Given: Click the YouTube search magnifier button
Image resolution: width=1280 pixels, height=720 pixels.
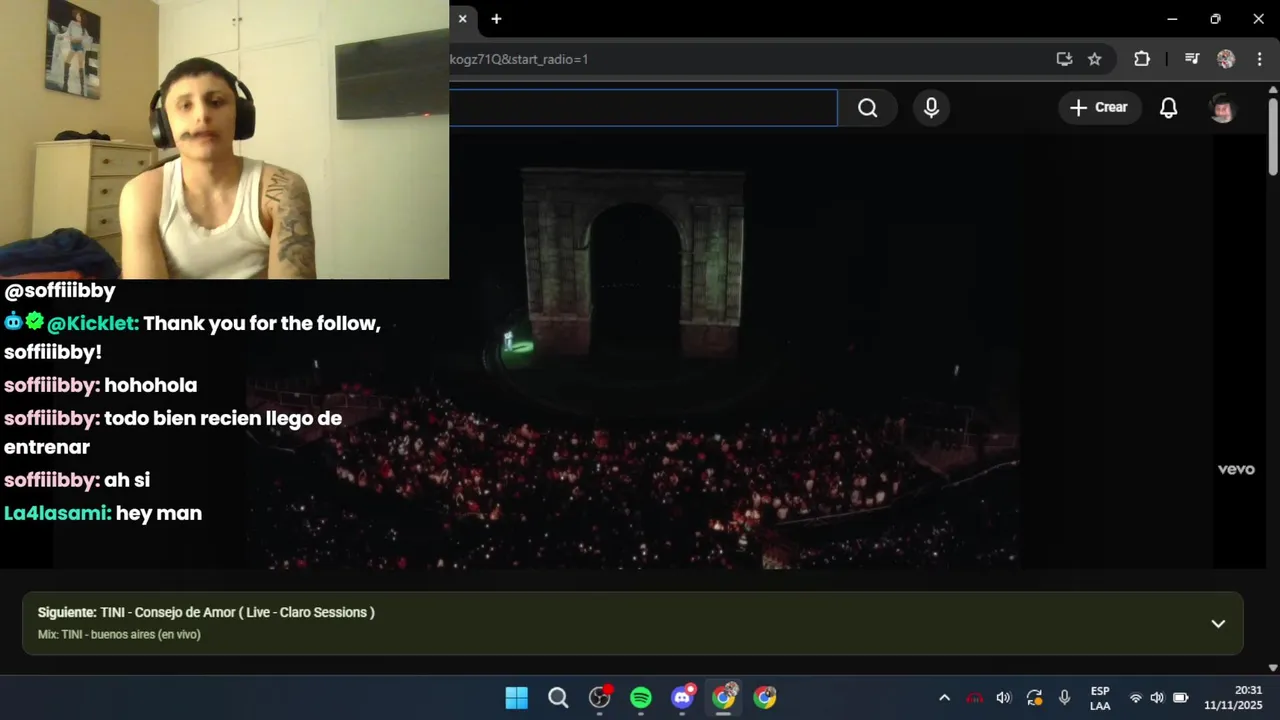Looking at the screenshot, I should pos(867,108).
